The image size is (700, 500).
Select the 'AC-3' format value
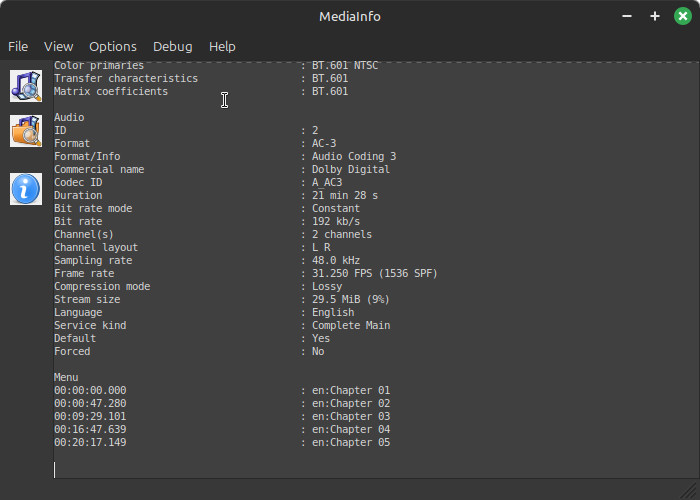(324, 143)
